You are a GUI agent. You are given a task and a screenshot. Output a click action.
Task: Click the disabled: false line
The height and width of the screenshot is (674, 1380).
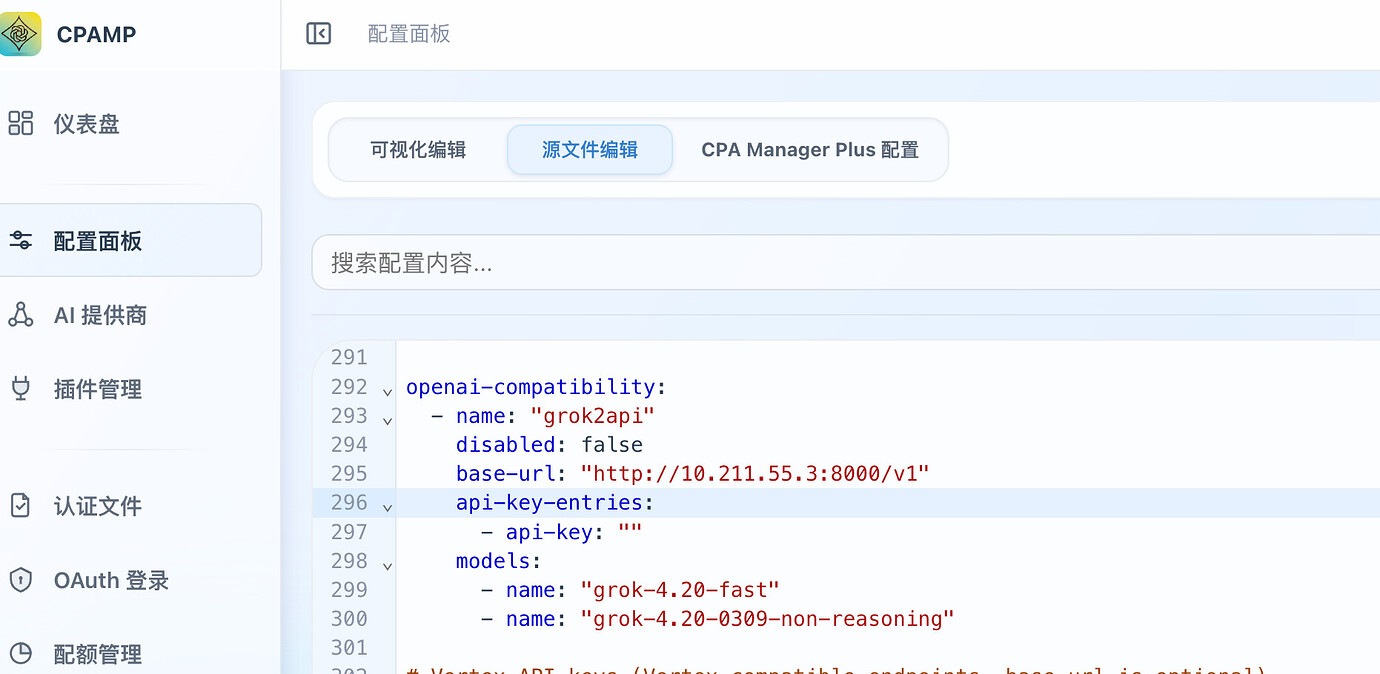(549, 444)
